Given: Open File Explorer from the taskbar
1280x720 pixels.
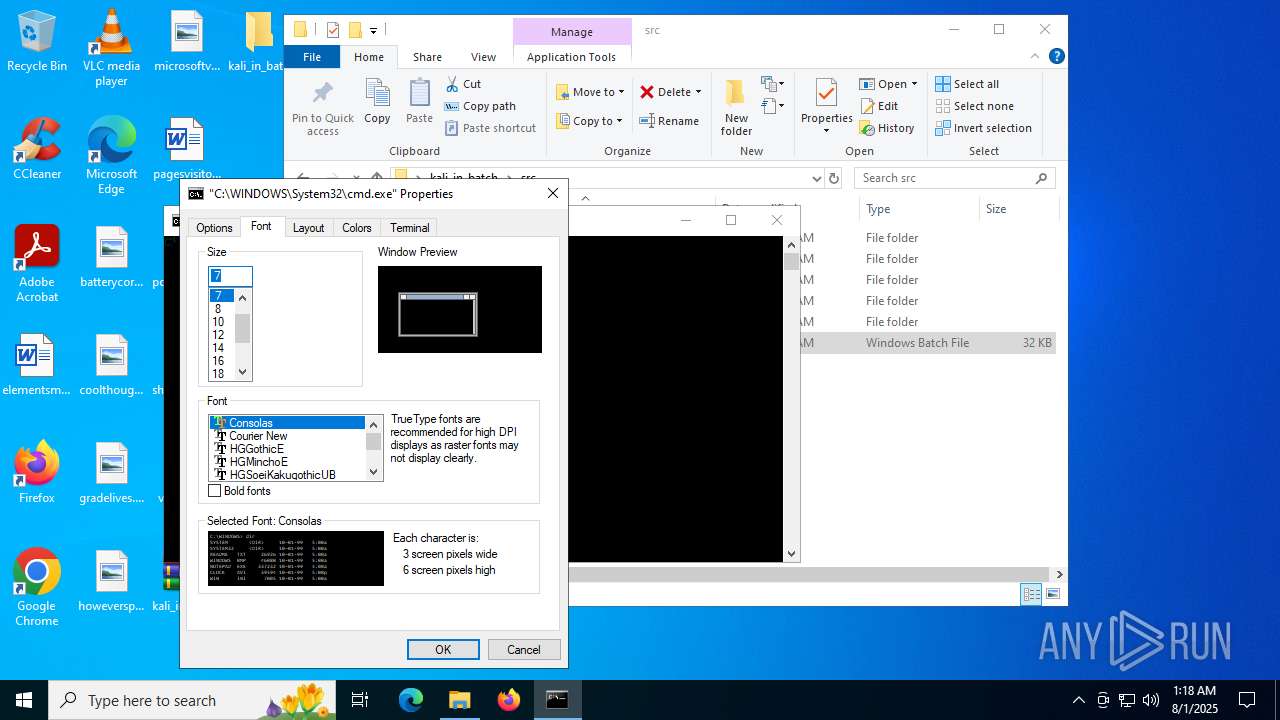Looking at the screenshot, I should click(459, 700).
